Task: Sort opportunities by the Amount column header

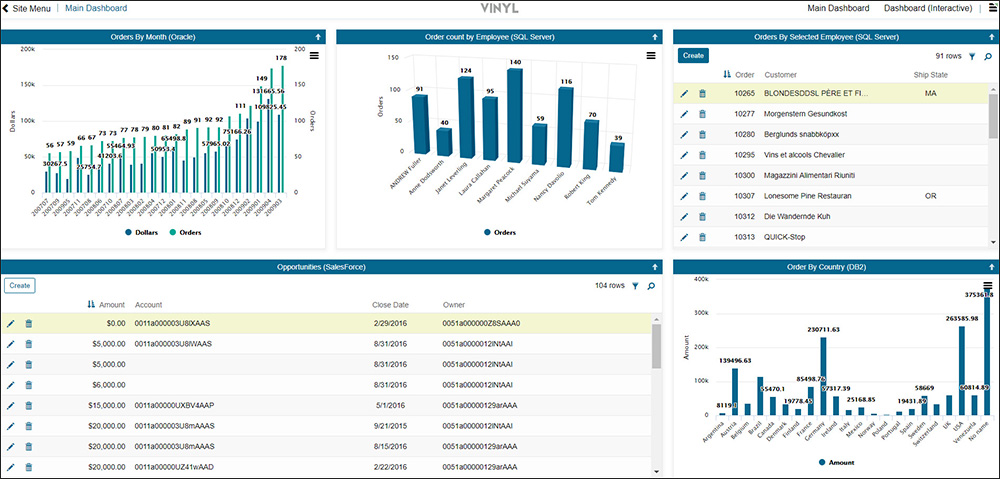Action: (x=112, y=305)
